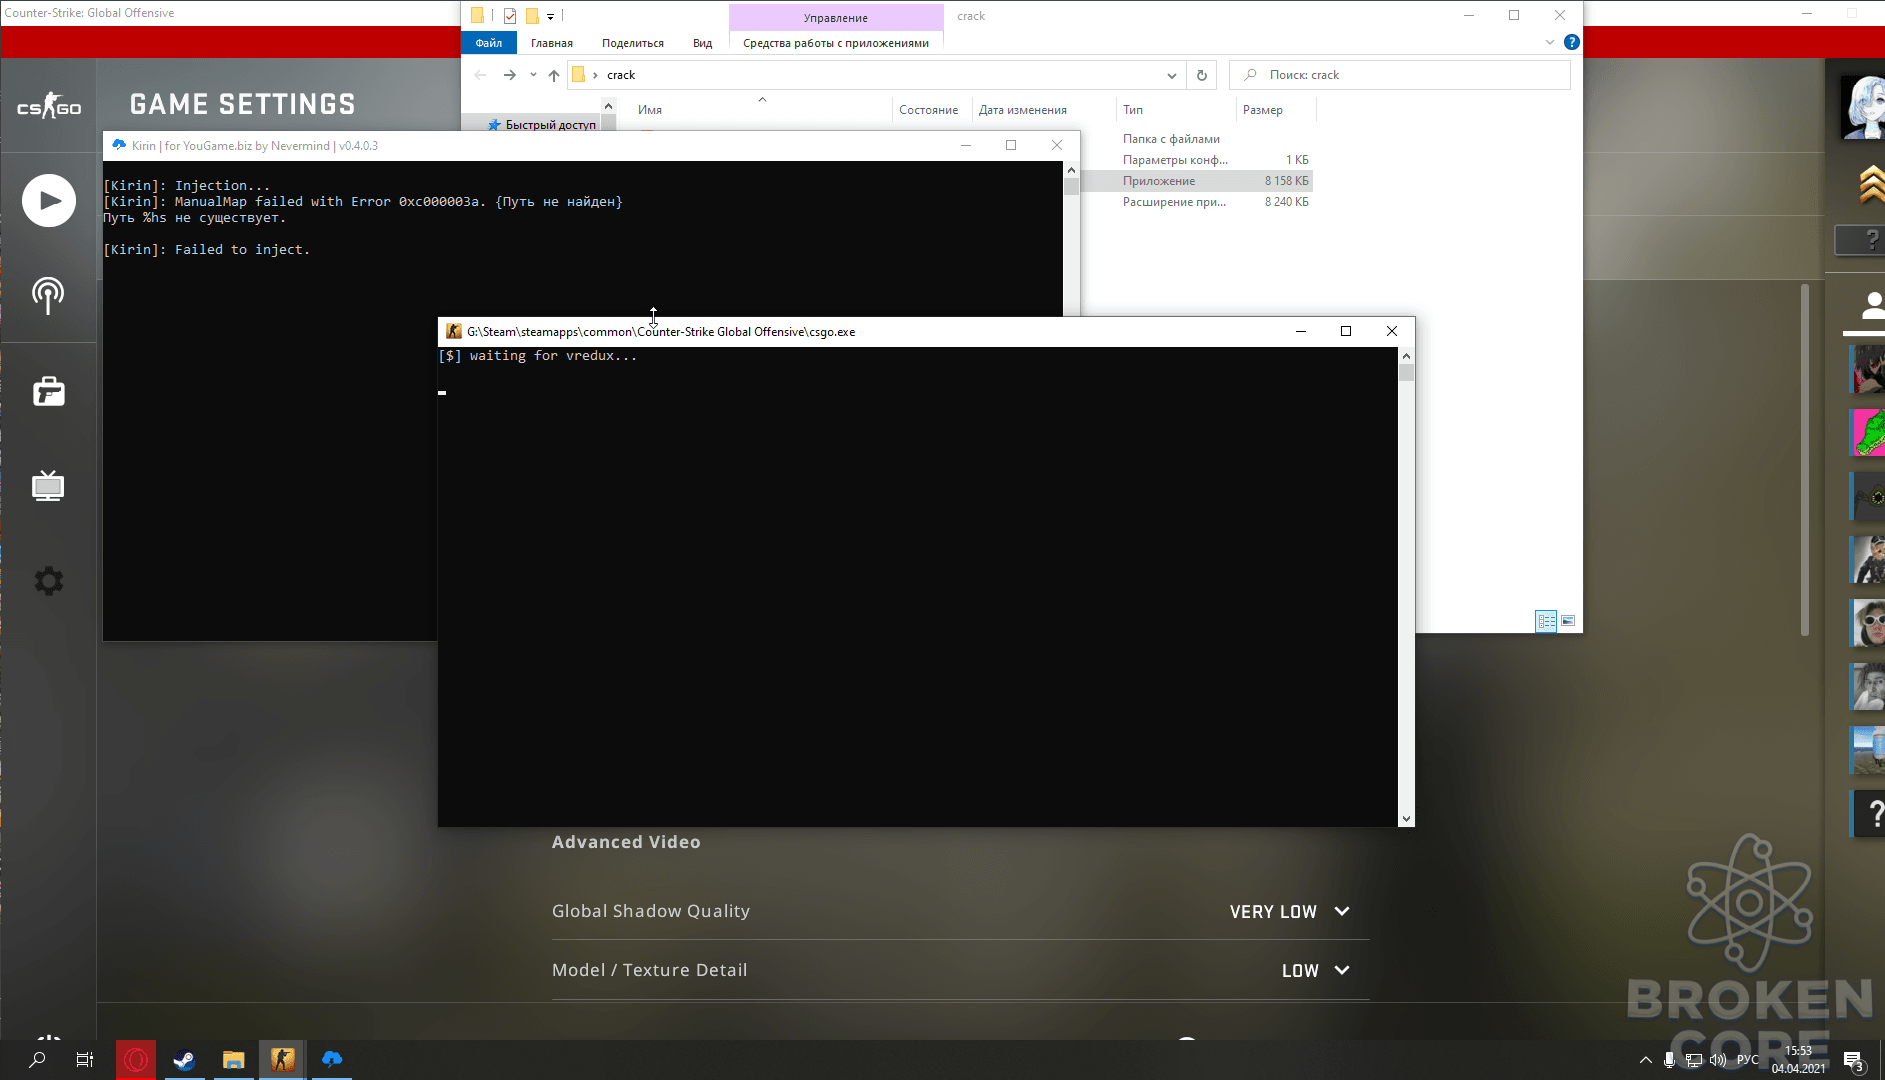Open File Explorer from the taskbar
The height and width of the screenshot is (1080, 1885).
[x=233, y=1060]
